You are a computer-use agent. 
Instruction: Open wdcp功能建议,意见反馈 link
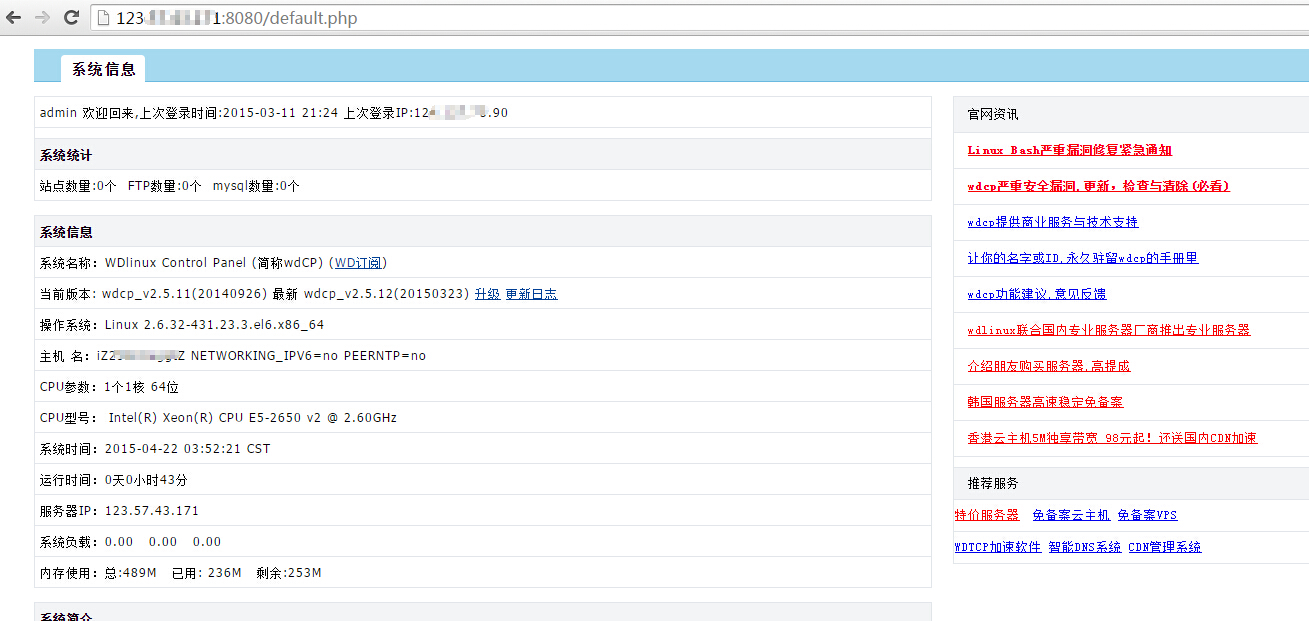coord(1036,294)
